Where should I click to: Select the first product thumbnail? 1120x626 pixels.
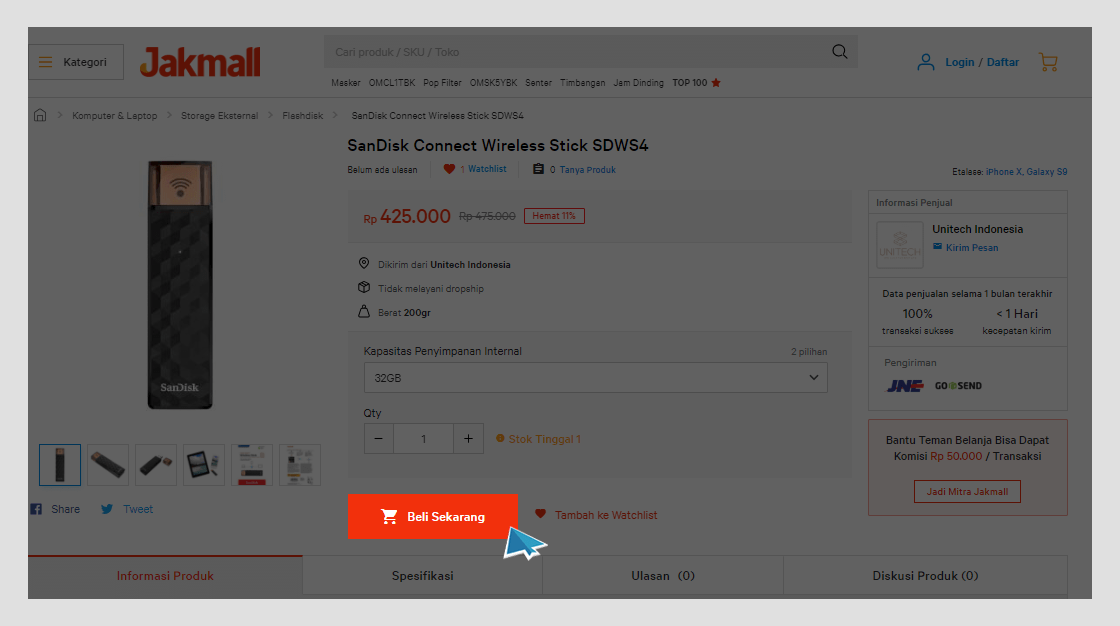pyautogui.click(x=60, y=464)
